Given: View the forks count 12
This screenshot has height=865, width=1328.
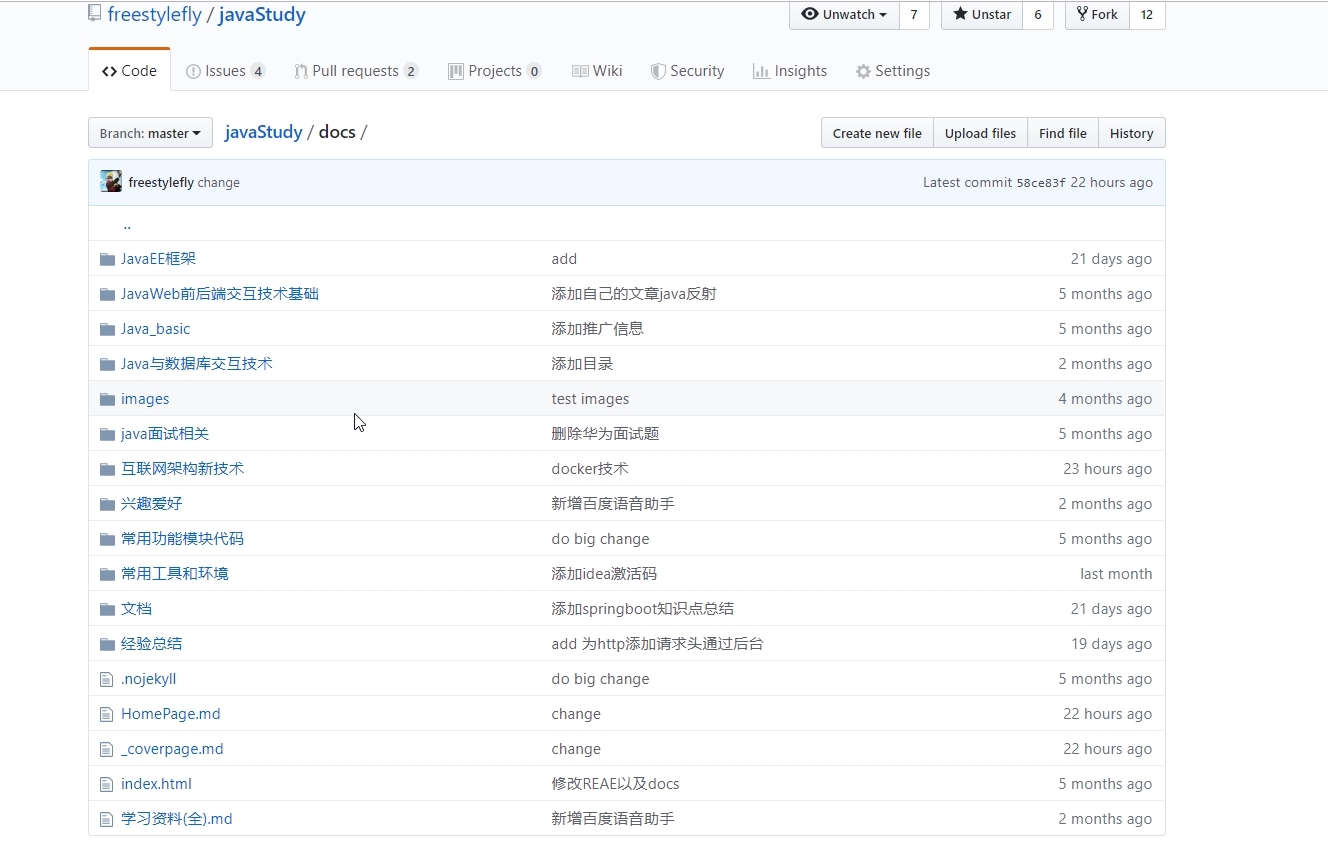Looking at the screenshot, I should coord(1147,15).
